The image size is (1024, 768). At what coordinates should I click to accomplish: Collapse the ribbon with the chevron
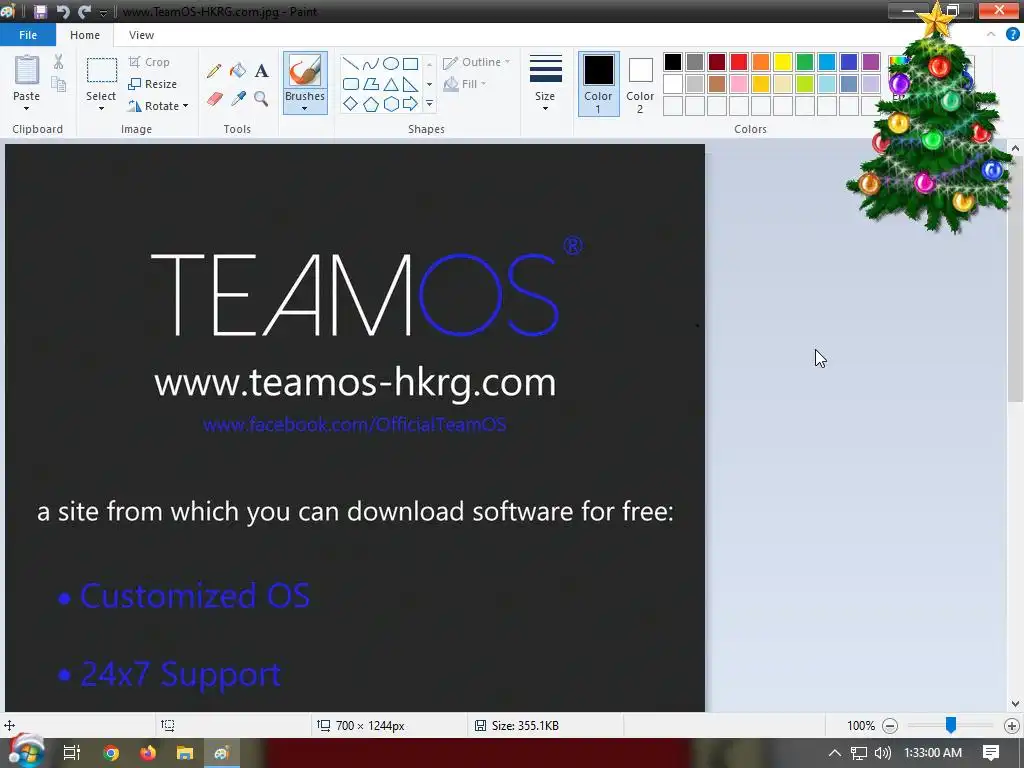click(991, 35)
